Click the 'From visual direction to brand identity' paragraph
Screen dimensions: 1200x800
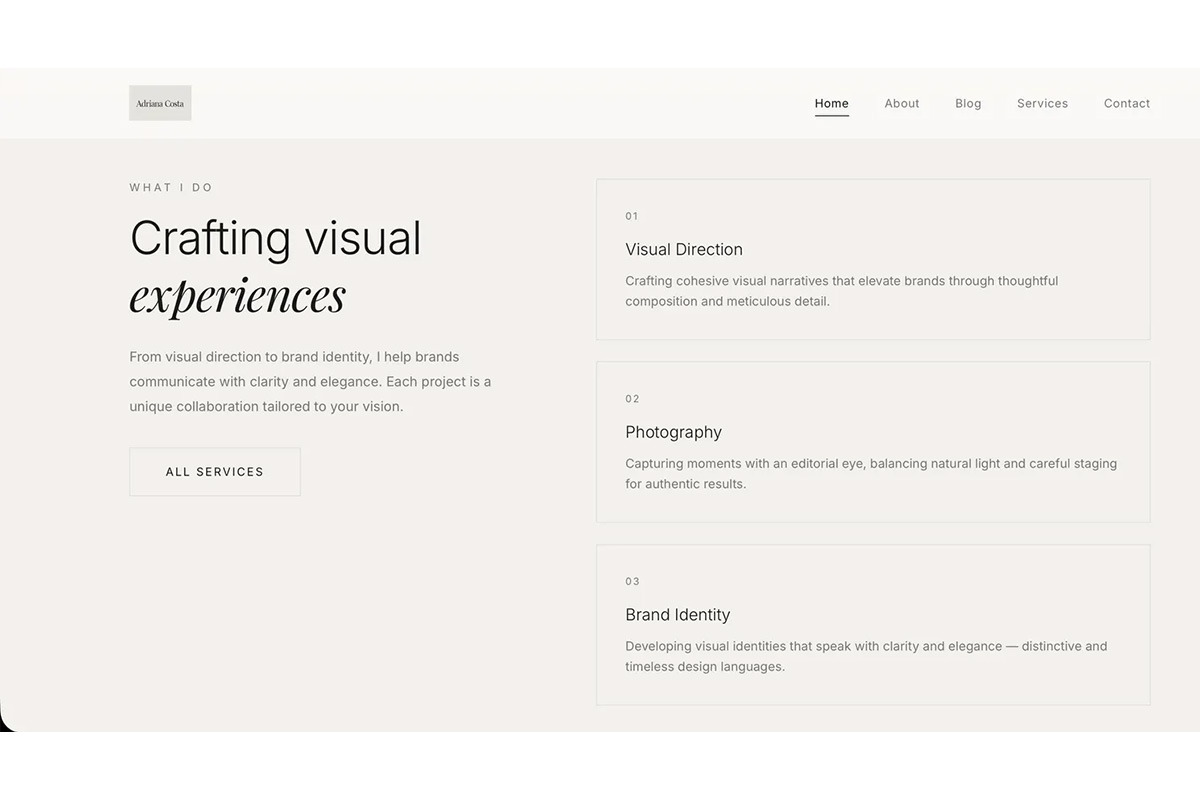(310, 382)
